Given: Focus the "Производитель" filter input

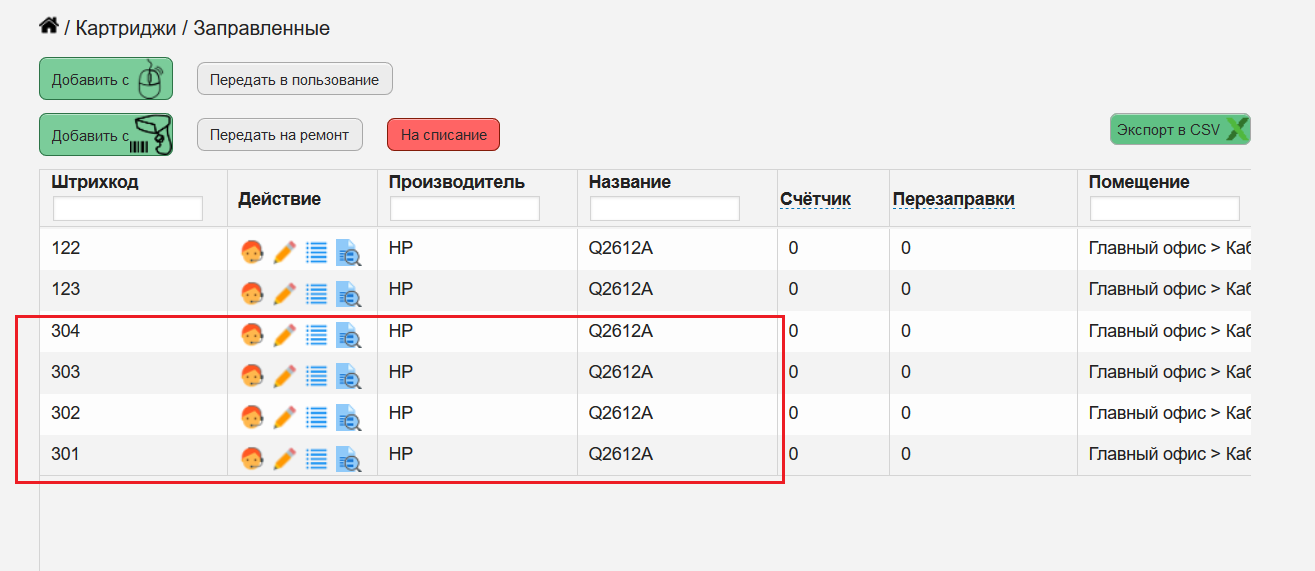Looking at the screenshot, I should click(465, 208).
